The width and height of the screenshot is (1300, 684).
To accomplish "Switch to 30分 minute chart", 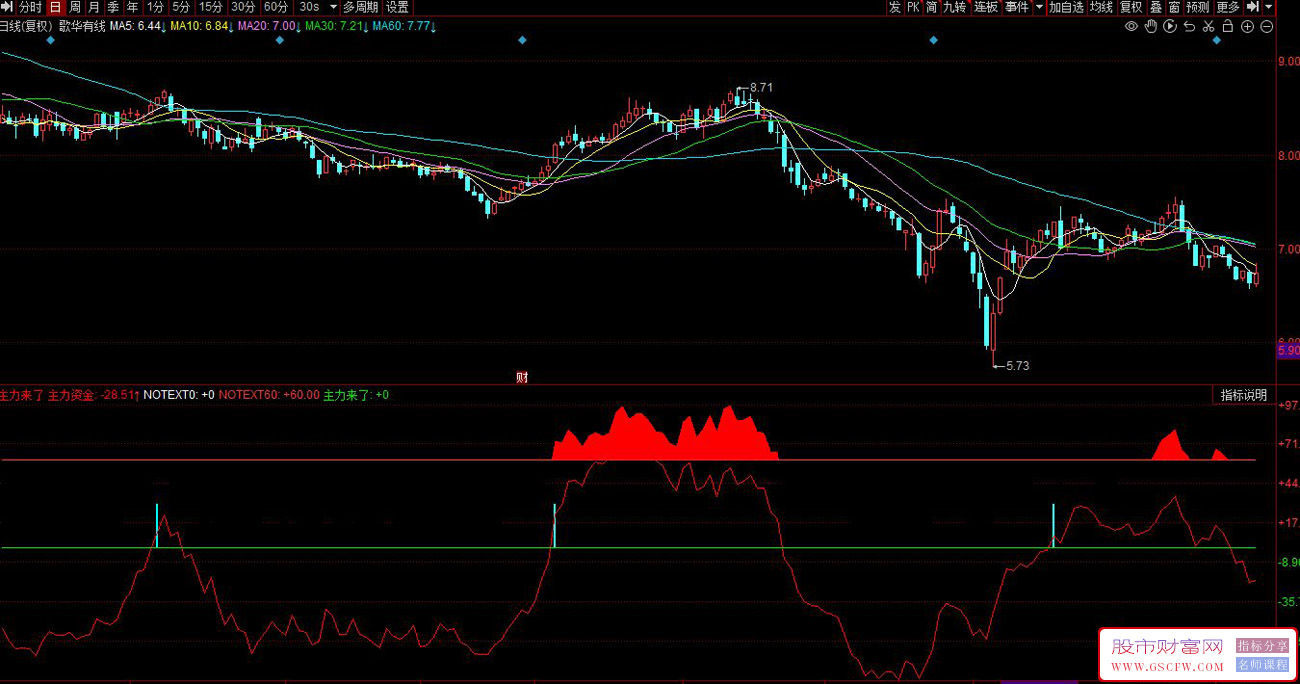I will coord(243,7).
